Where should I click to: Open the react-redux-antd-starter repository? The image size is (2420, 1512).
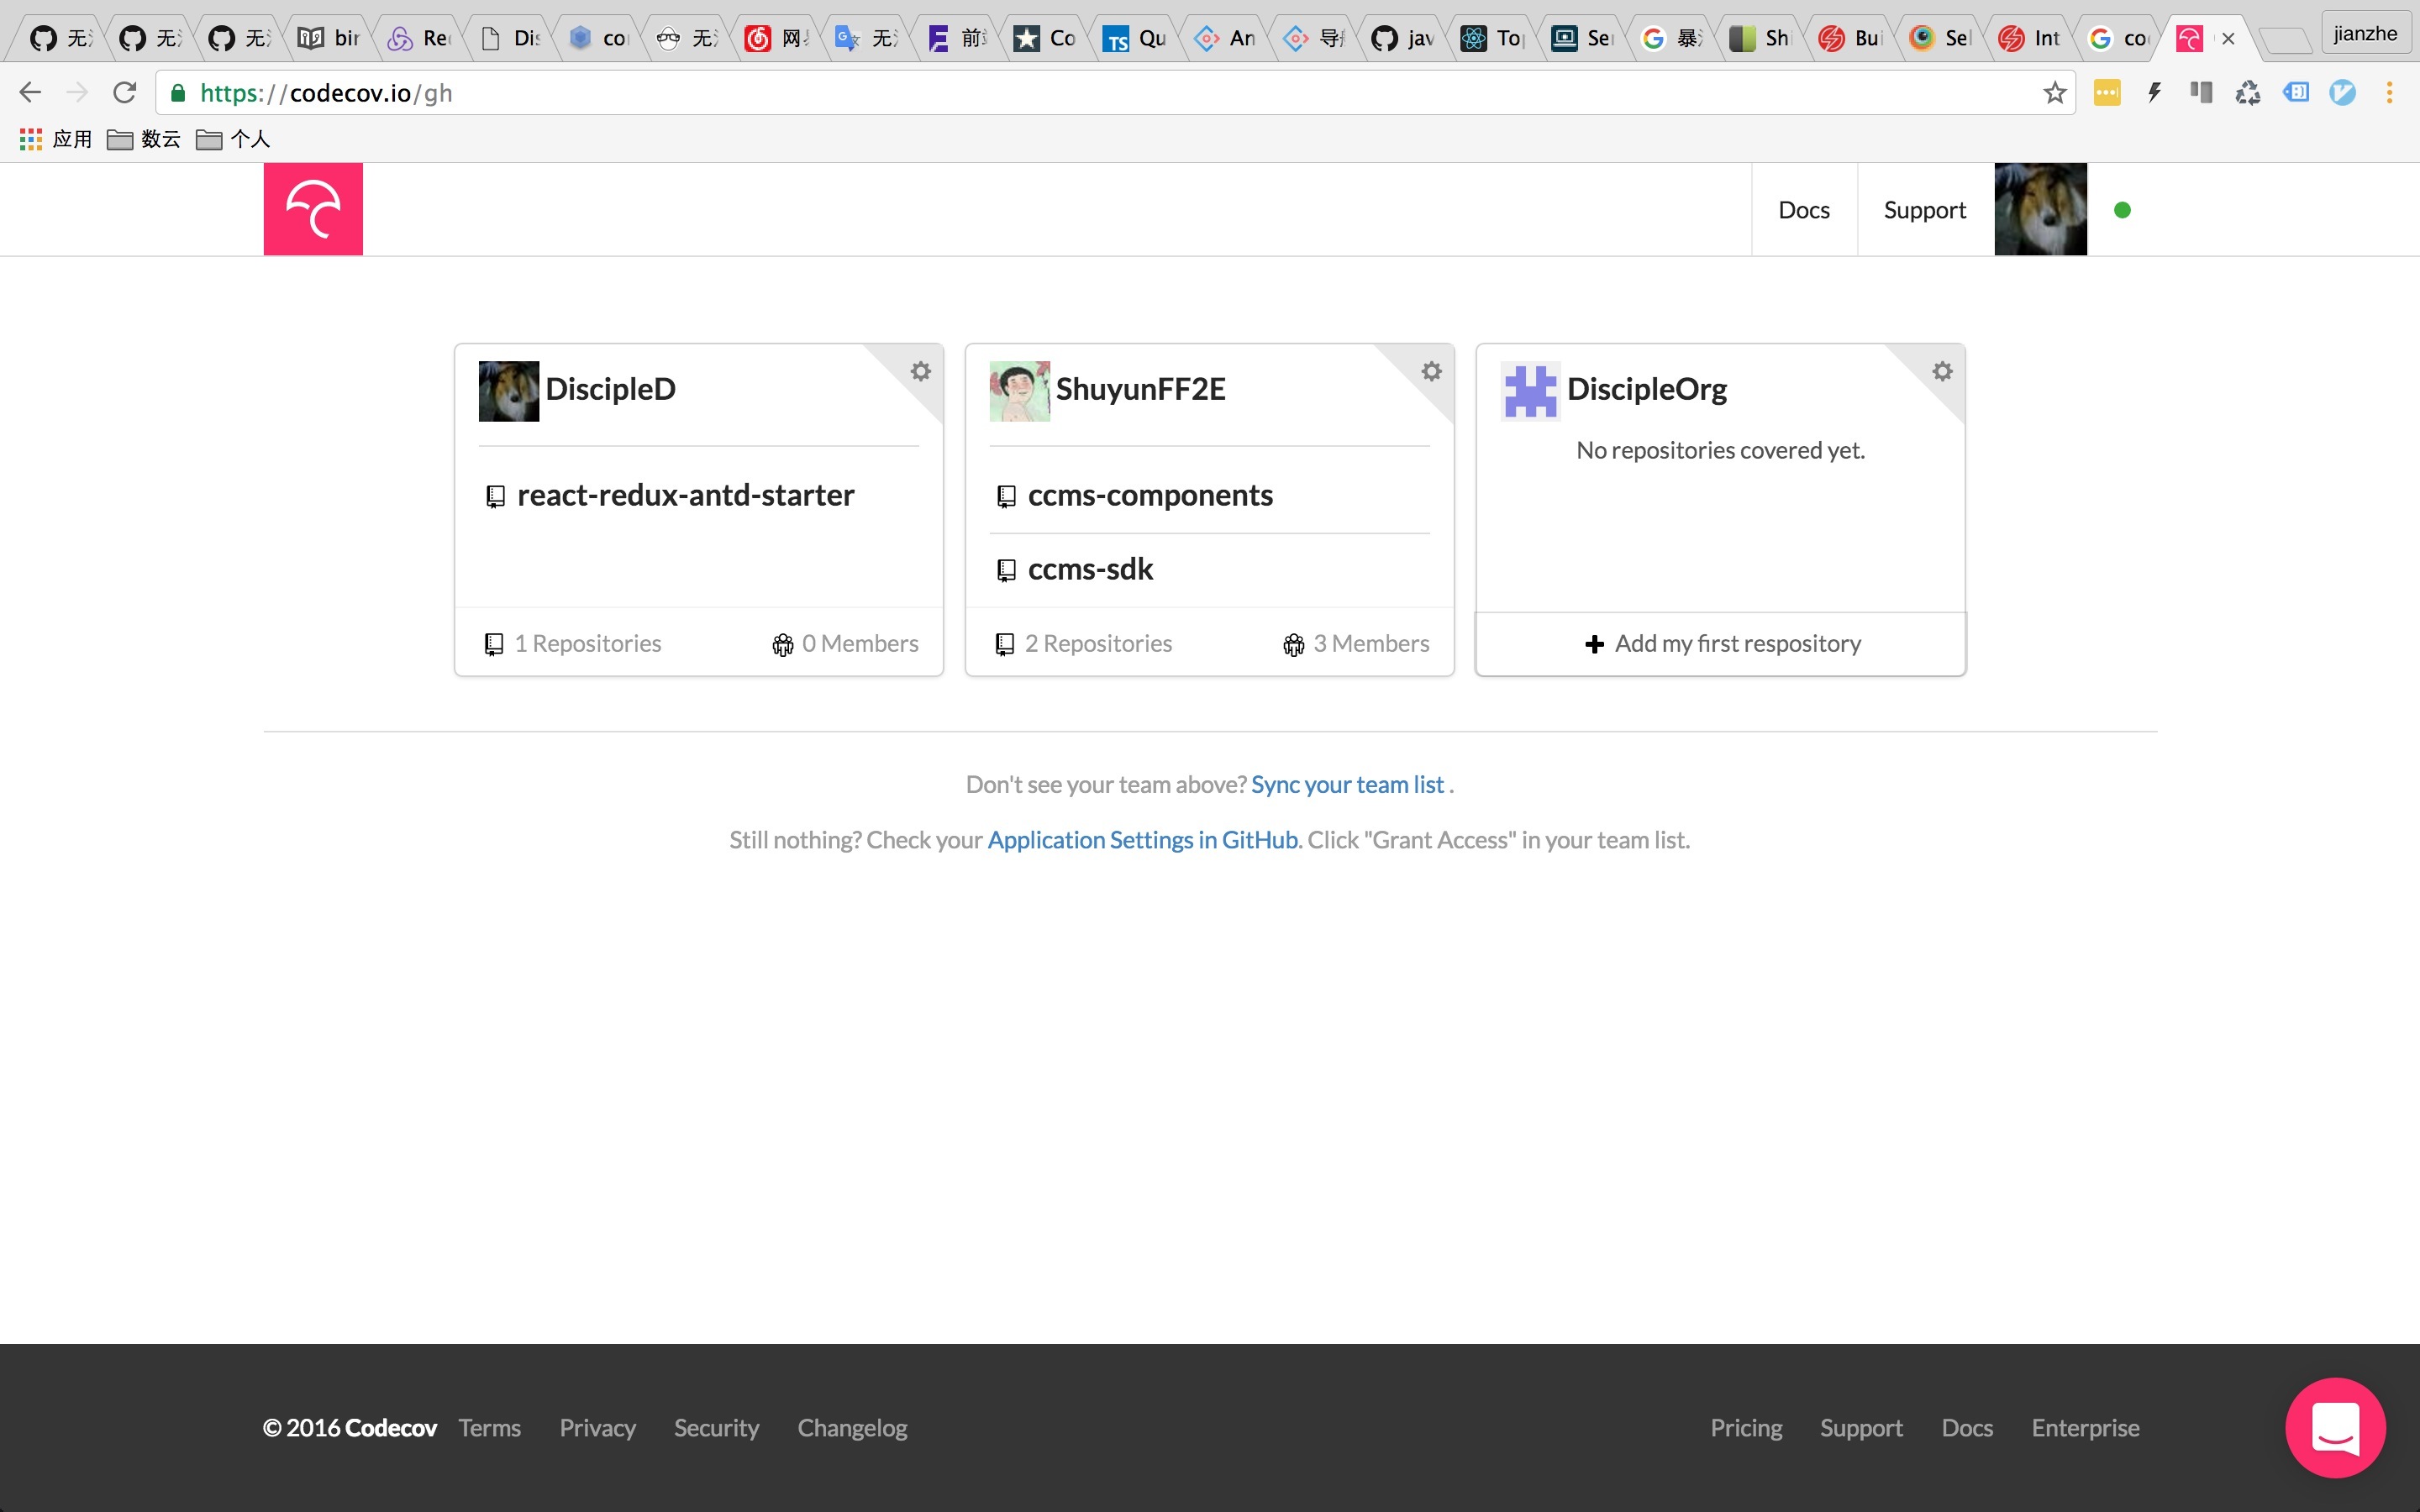pyautogui.click(x=686, y=495)
